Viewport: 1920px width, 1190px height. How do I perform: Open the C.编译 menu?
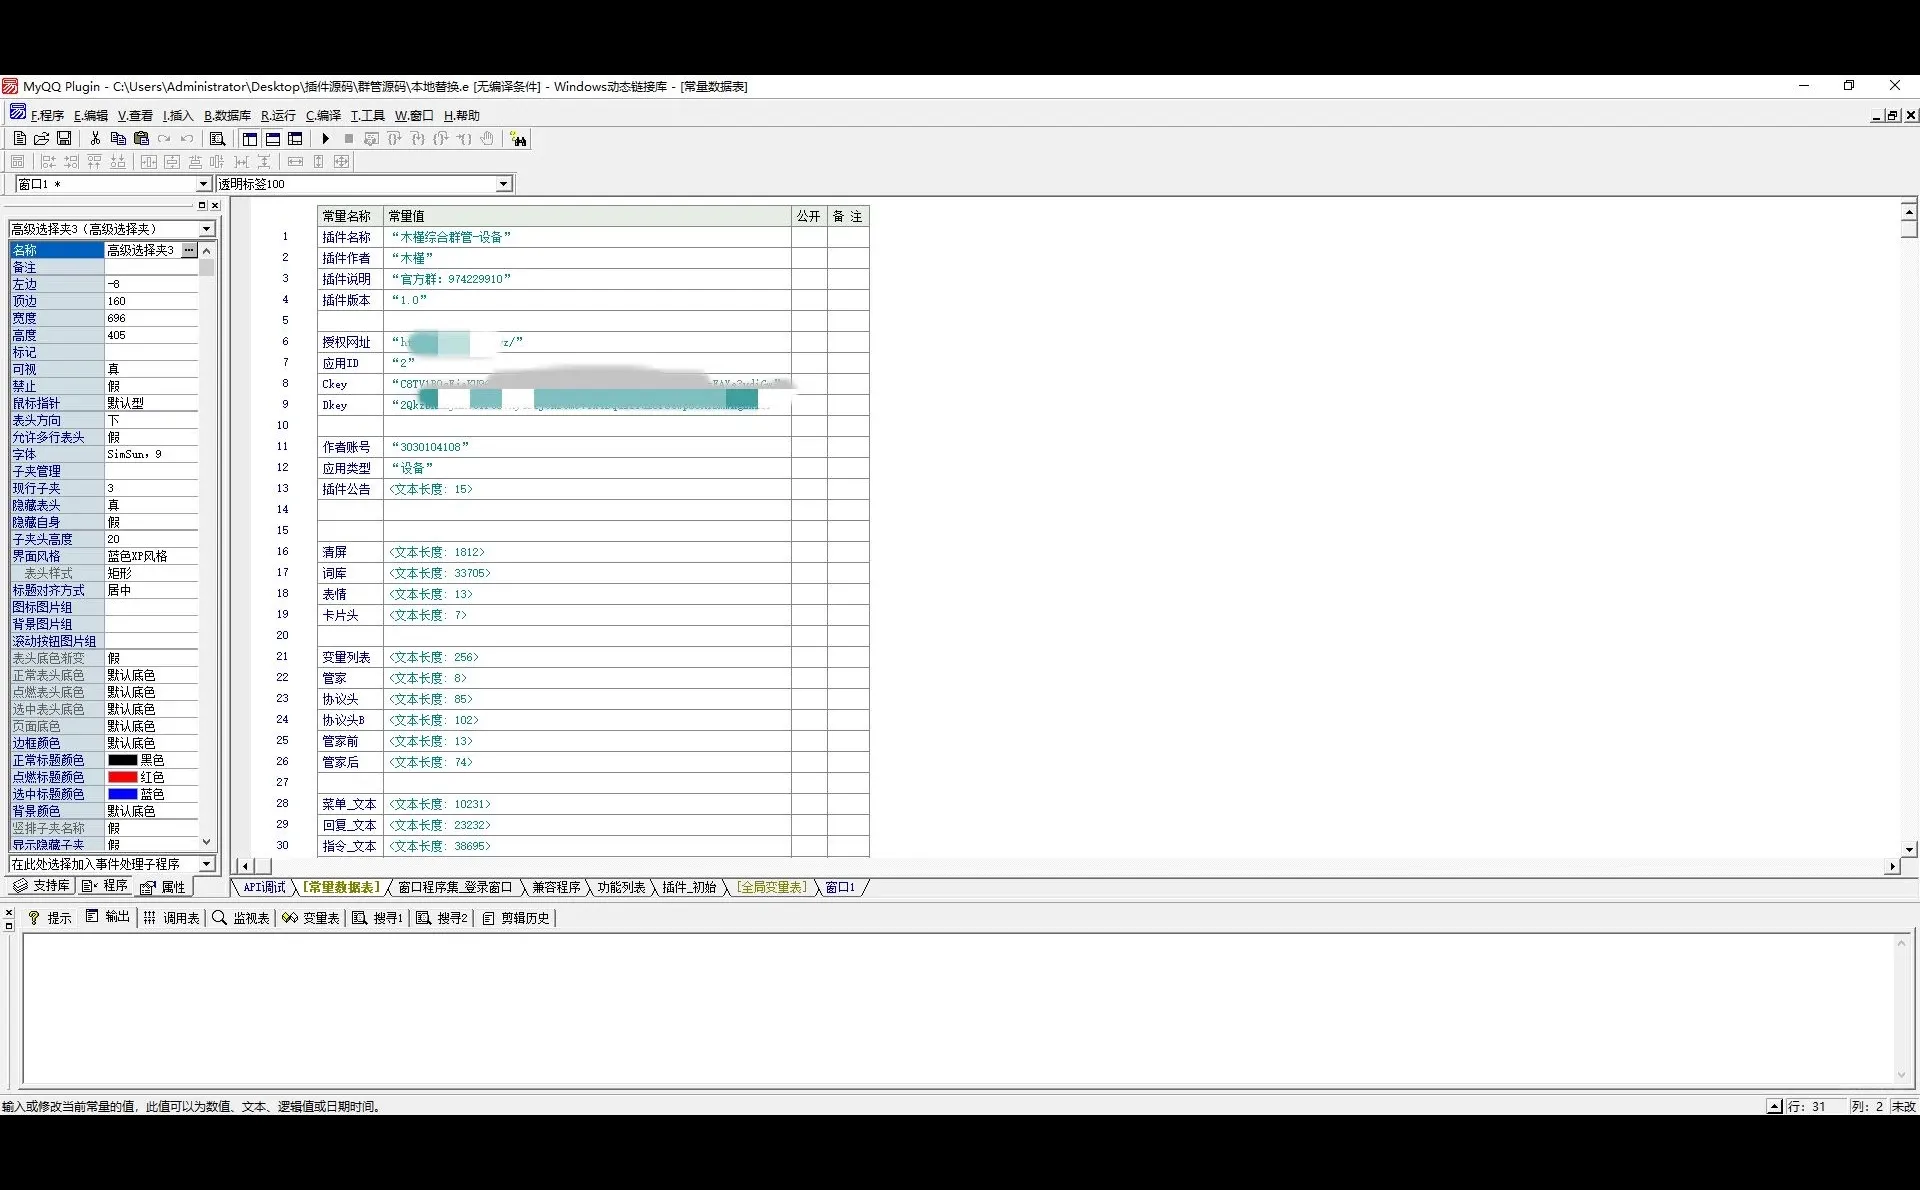323,116
